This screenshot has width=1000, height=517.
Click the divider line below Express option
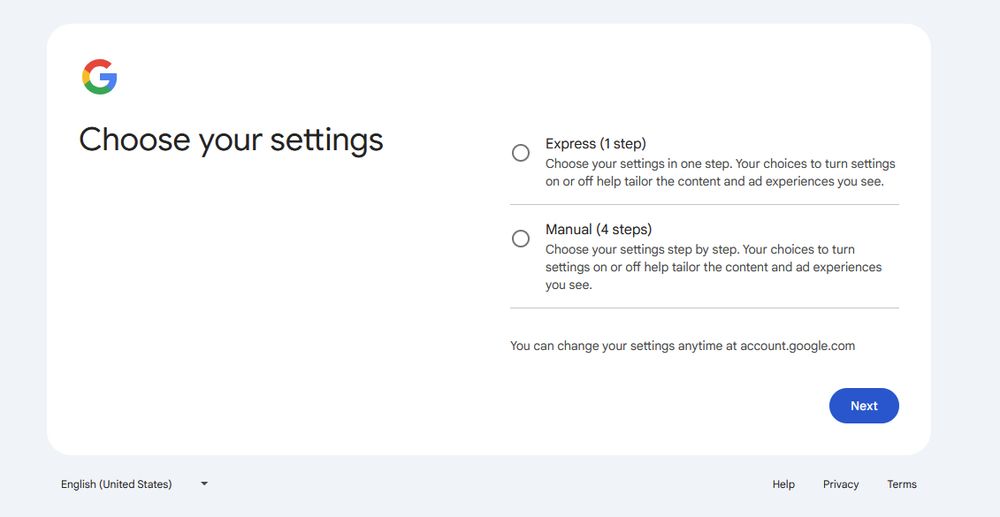(704, 204)
